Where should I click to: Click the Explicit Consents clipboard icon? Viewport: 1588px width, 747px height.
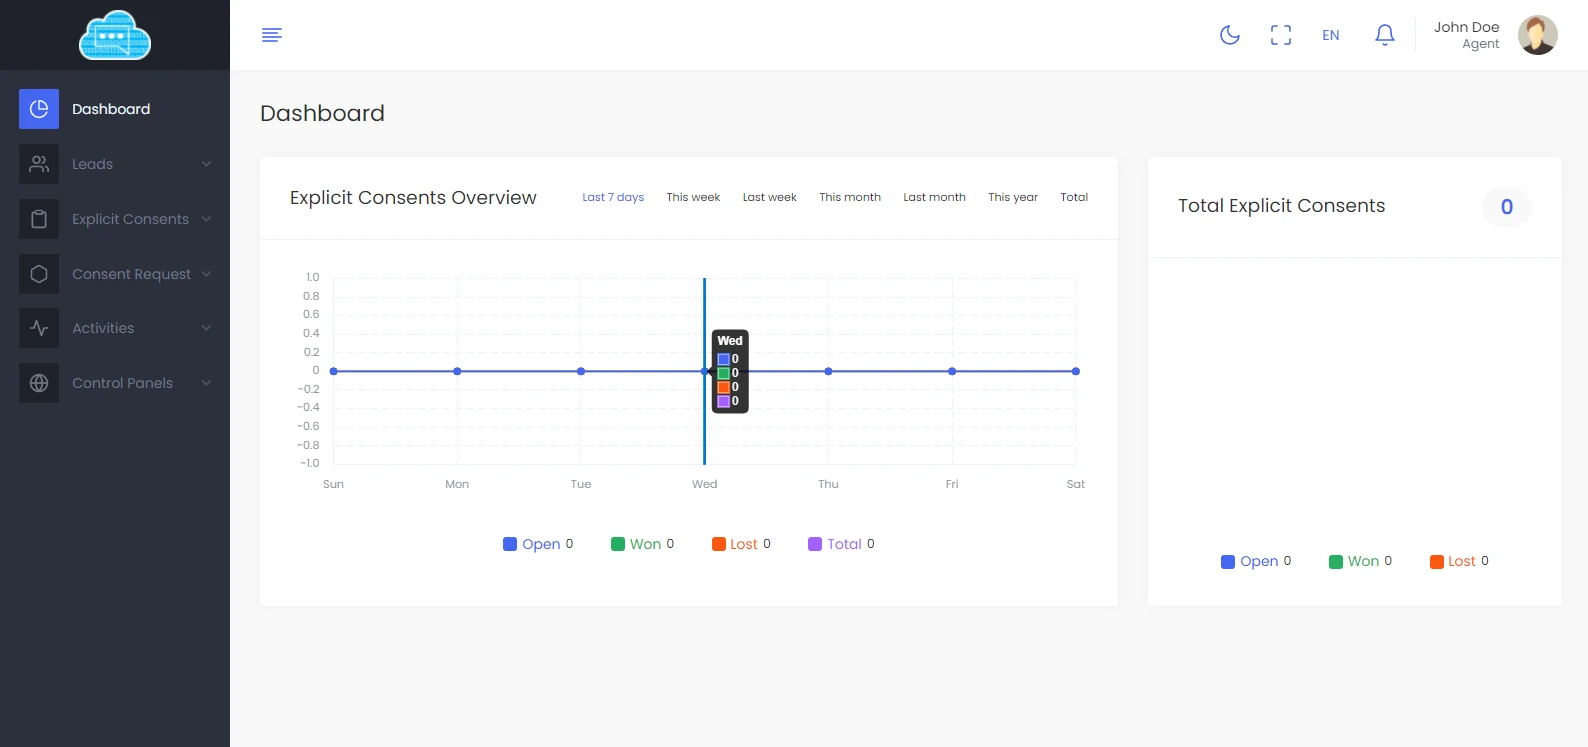point(39,219)
